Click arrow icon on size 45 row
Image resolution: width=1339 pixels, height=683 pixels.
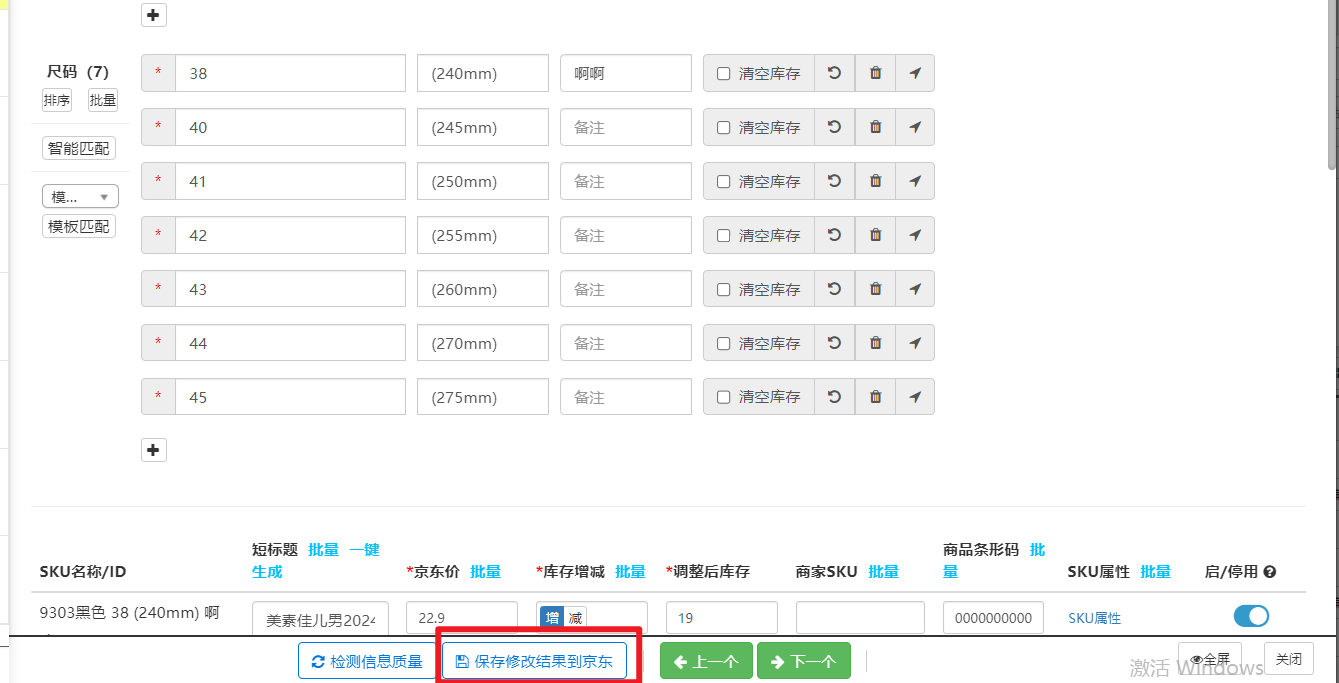915,397
